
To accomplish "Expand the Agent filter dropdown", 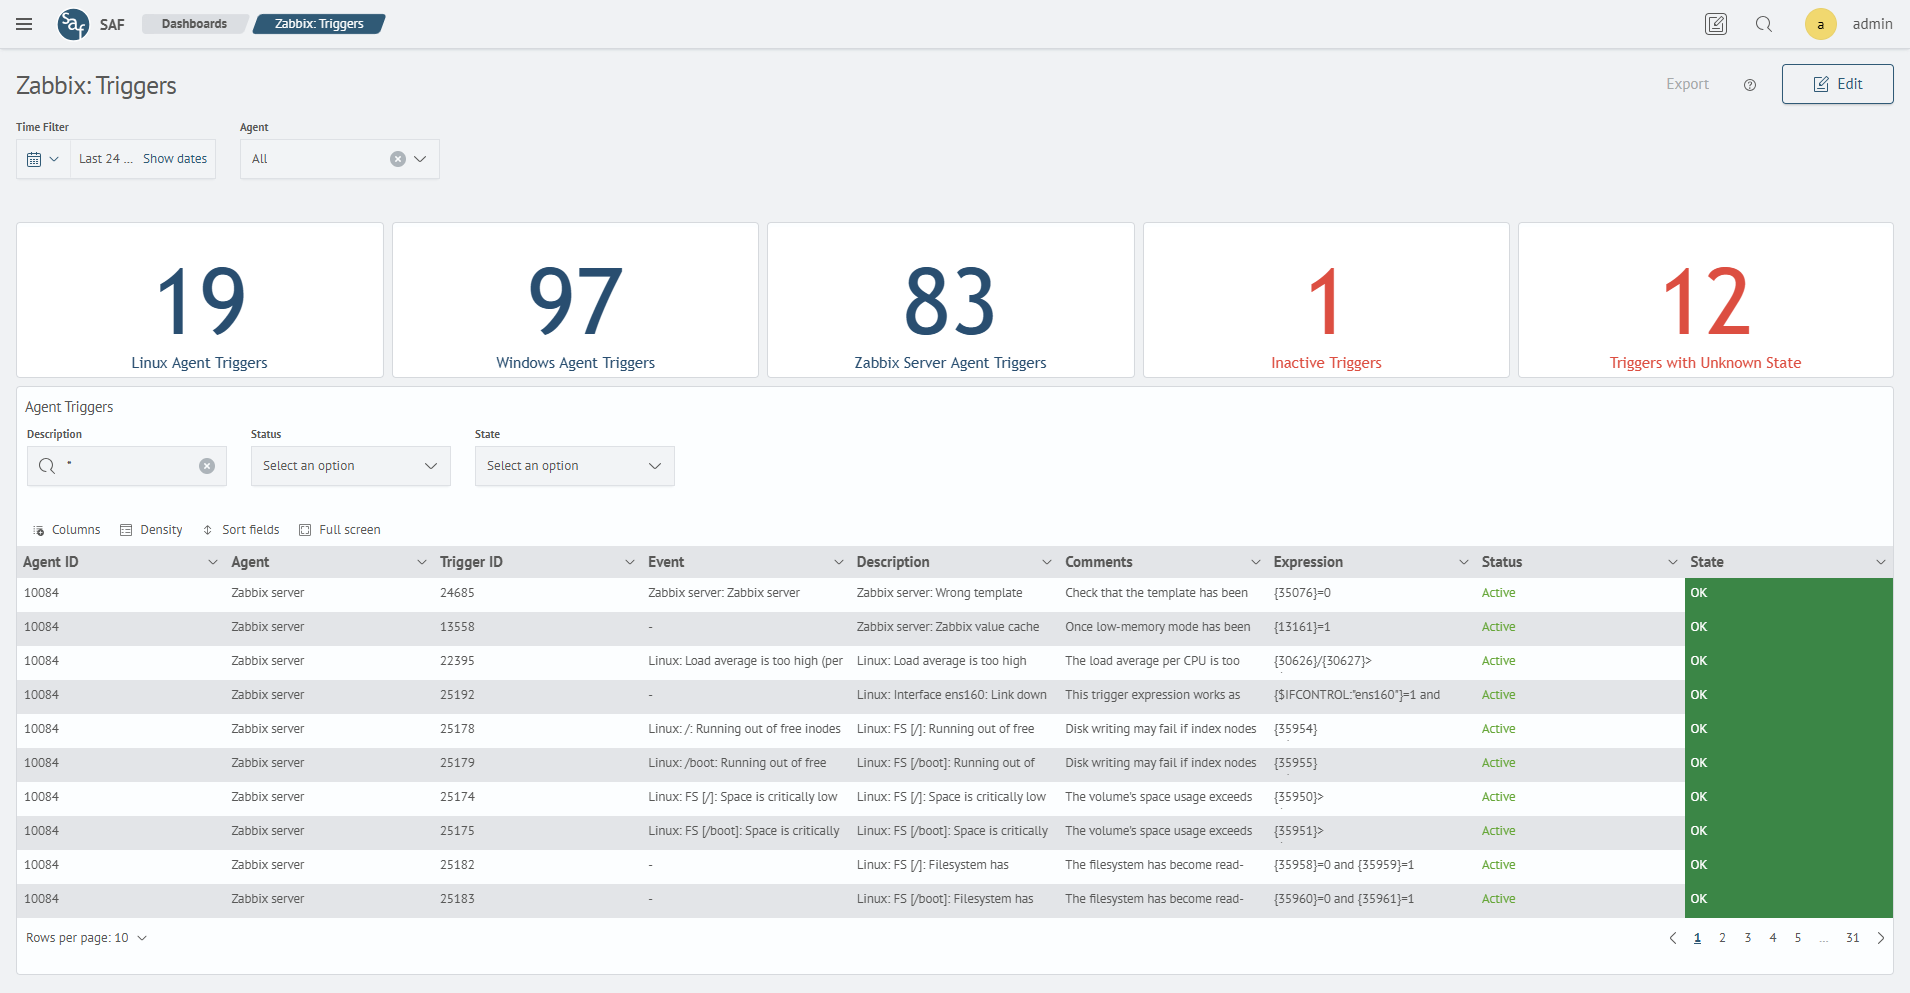I will [x=421, y=159].
